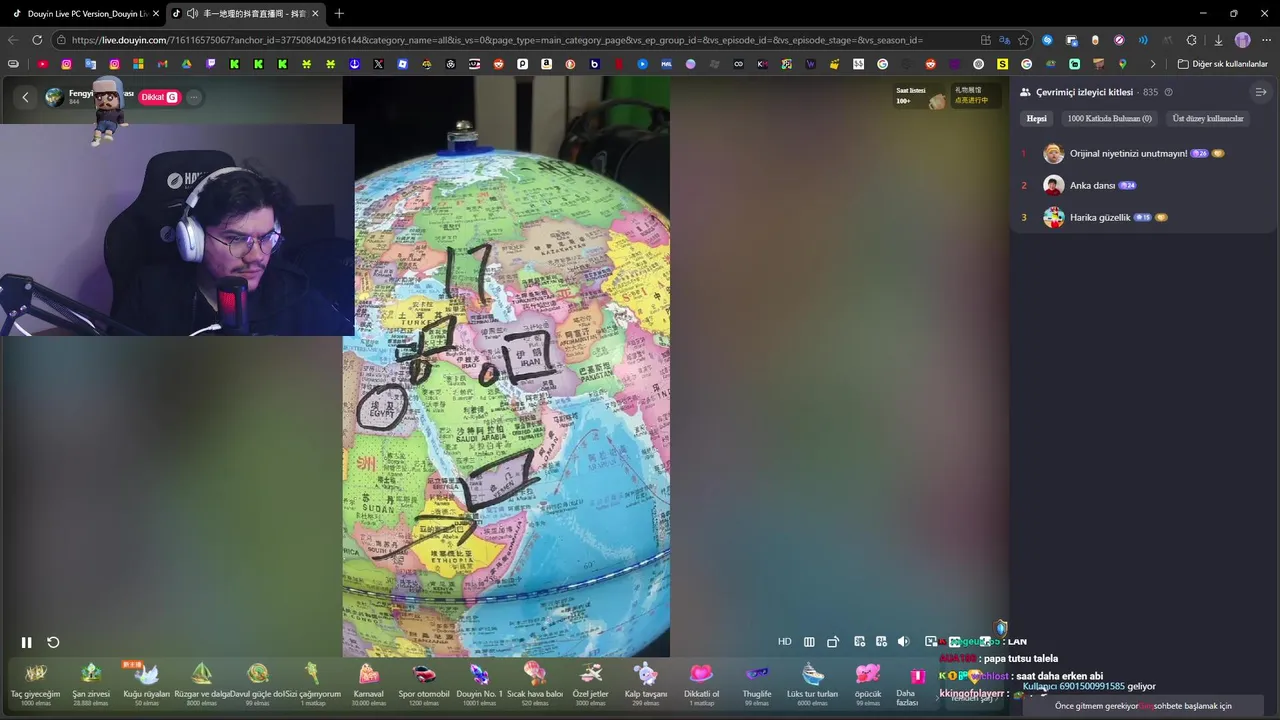Expand bookmarks overflow chevron

coord(1152,64)
